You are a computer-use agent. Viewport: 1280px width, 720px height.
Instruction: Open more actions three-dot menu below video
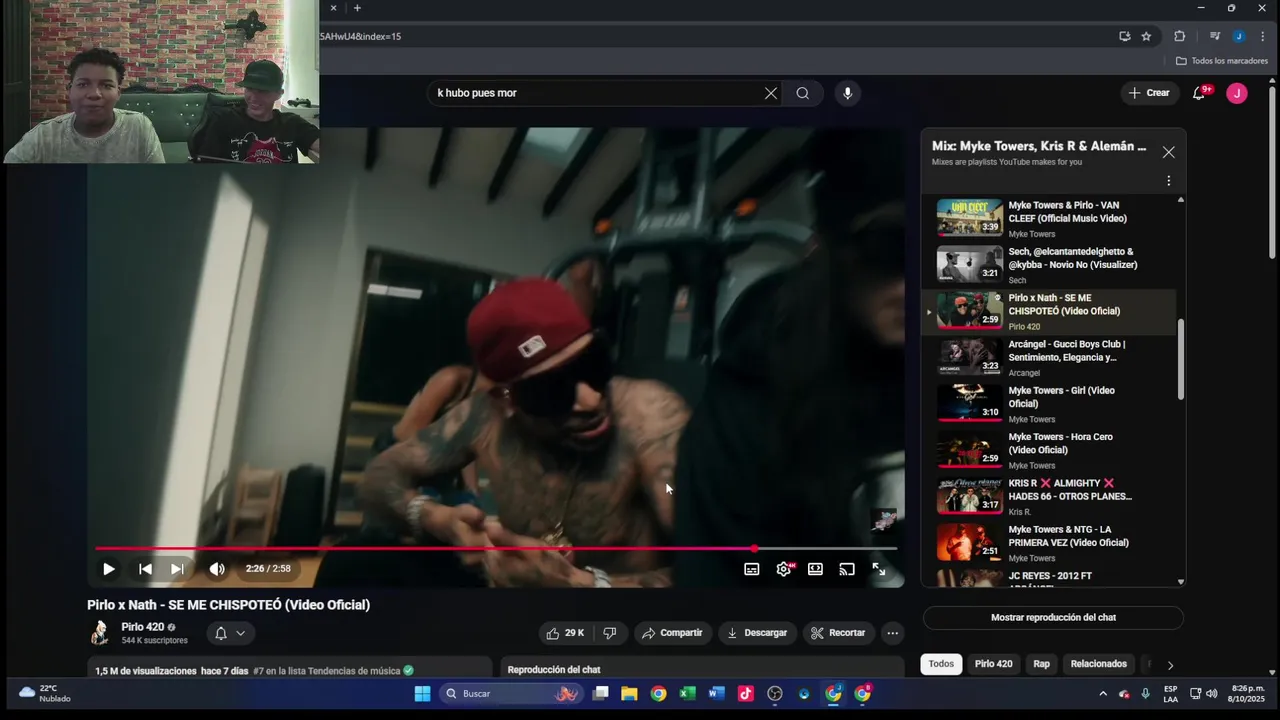[893, 633]
